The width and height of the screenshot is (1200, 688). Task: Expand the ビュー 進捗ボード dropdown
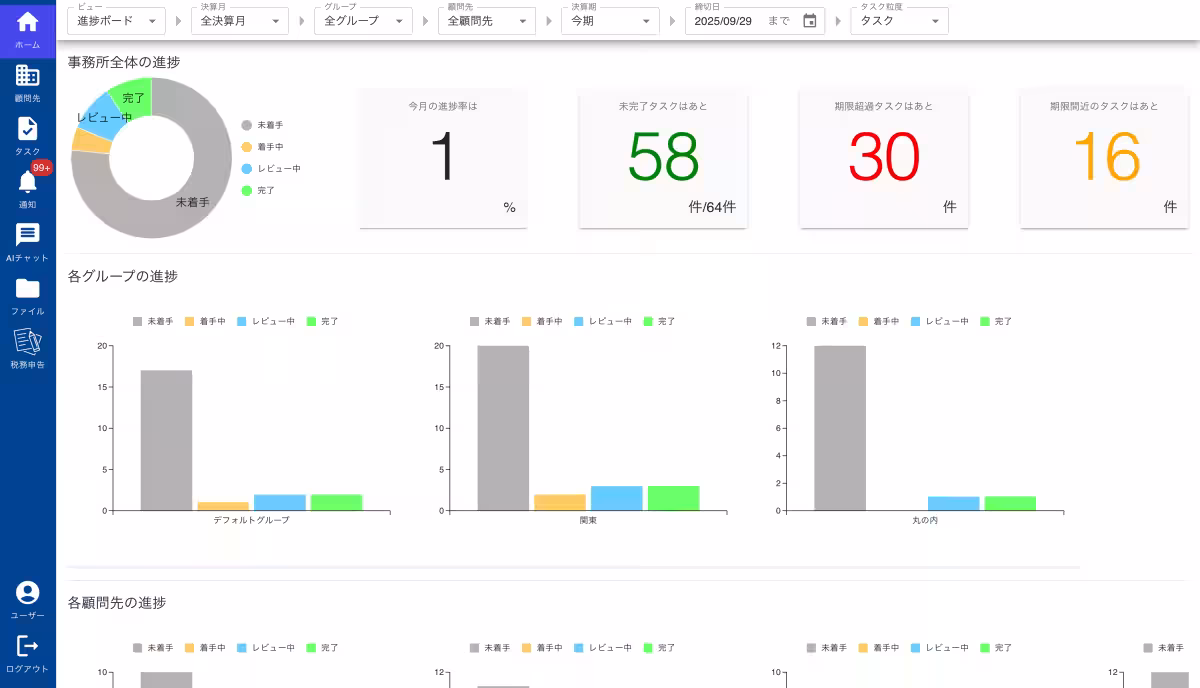(x=117, y=21)
